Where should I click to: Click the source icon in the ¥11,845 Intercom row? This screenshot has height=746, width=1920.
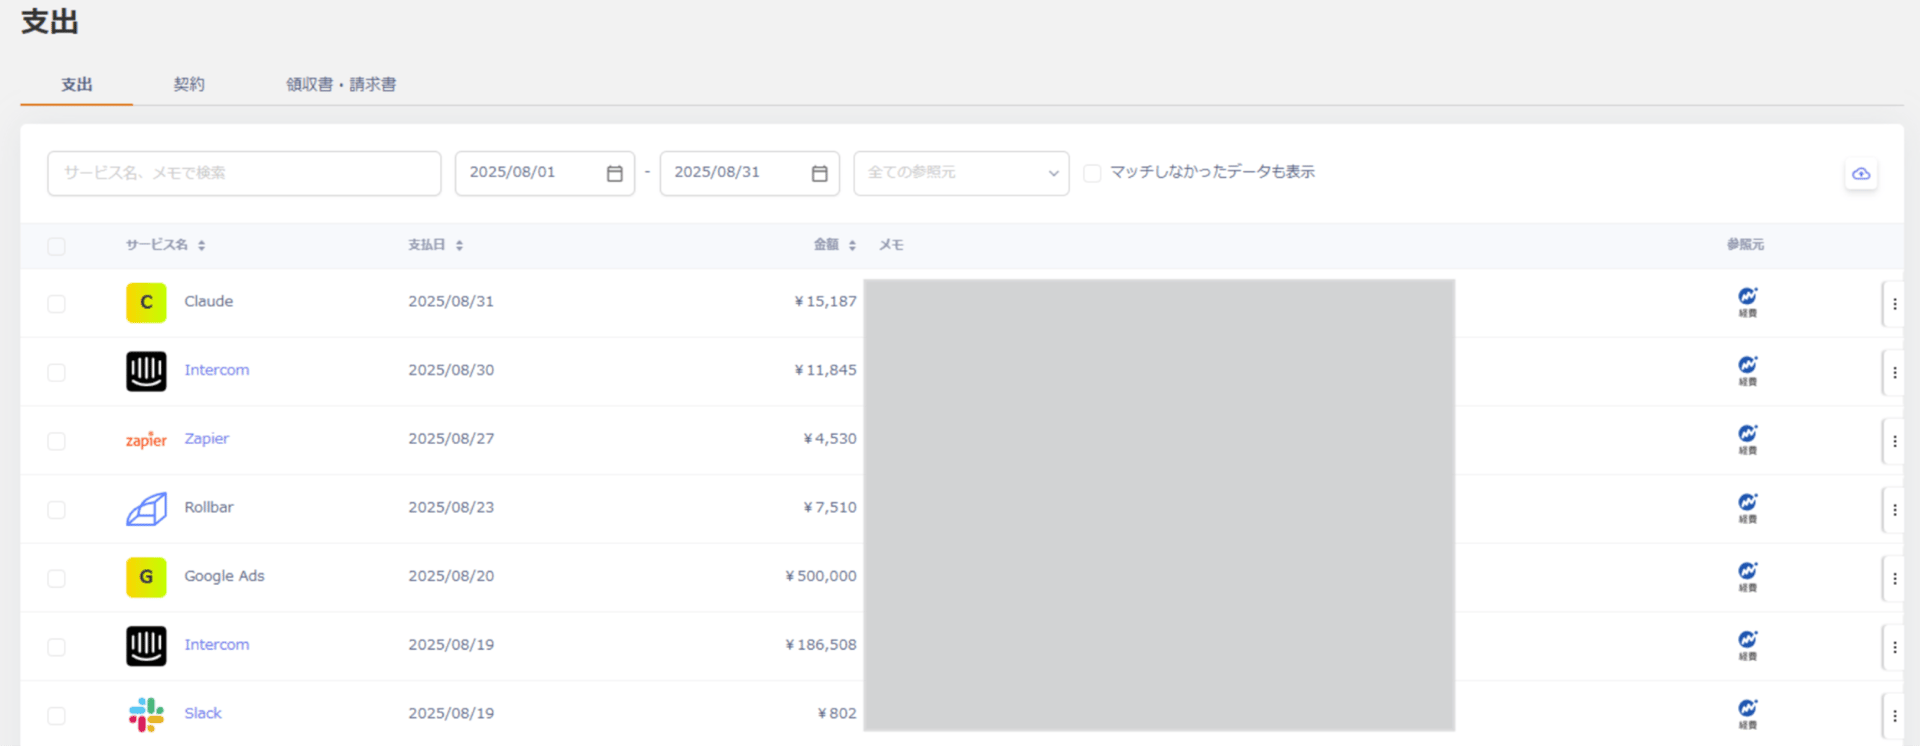click(1747, 370)
